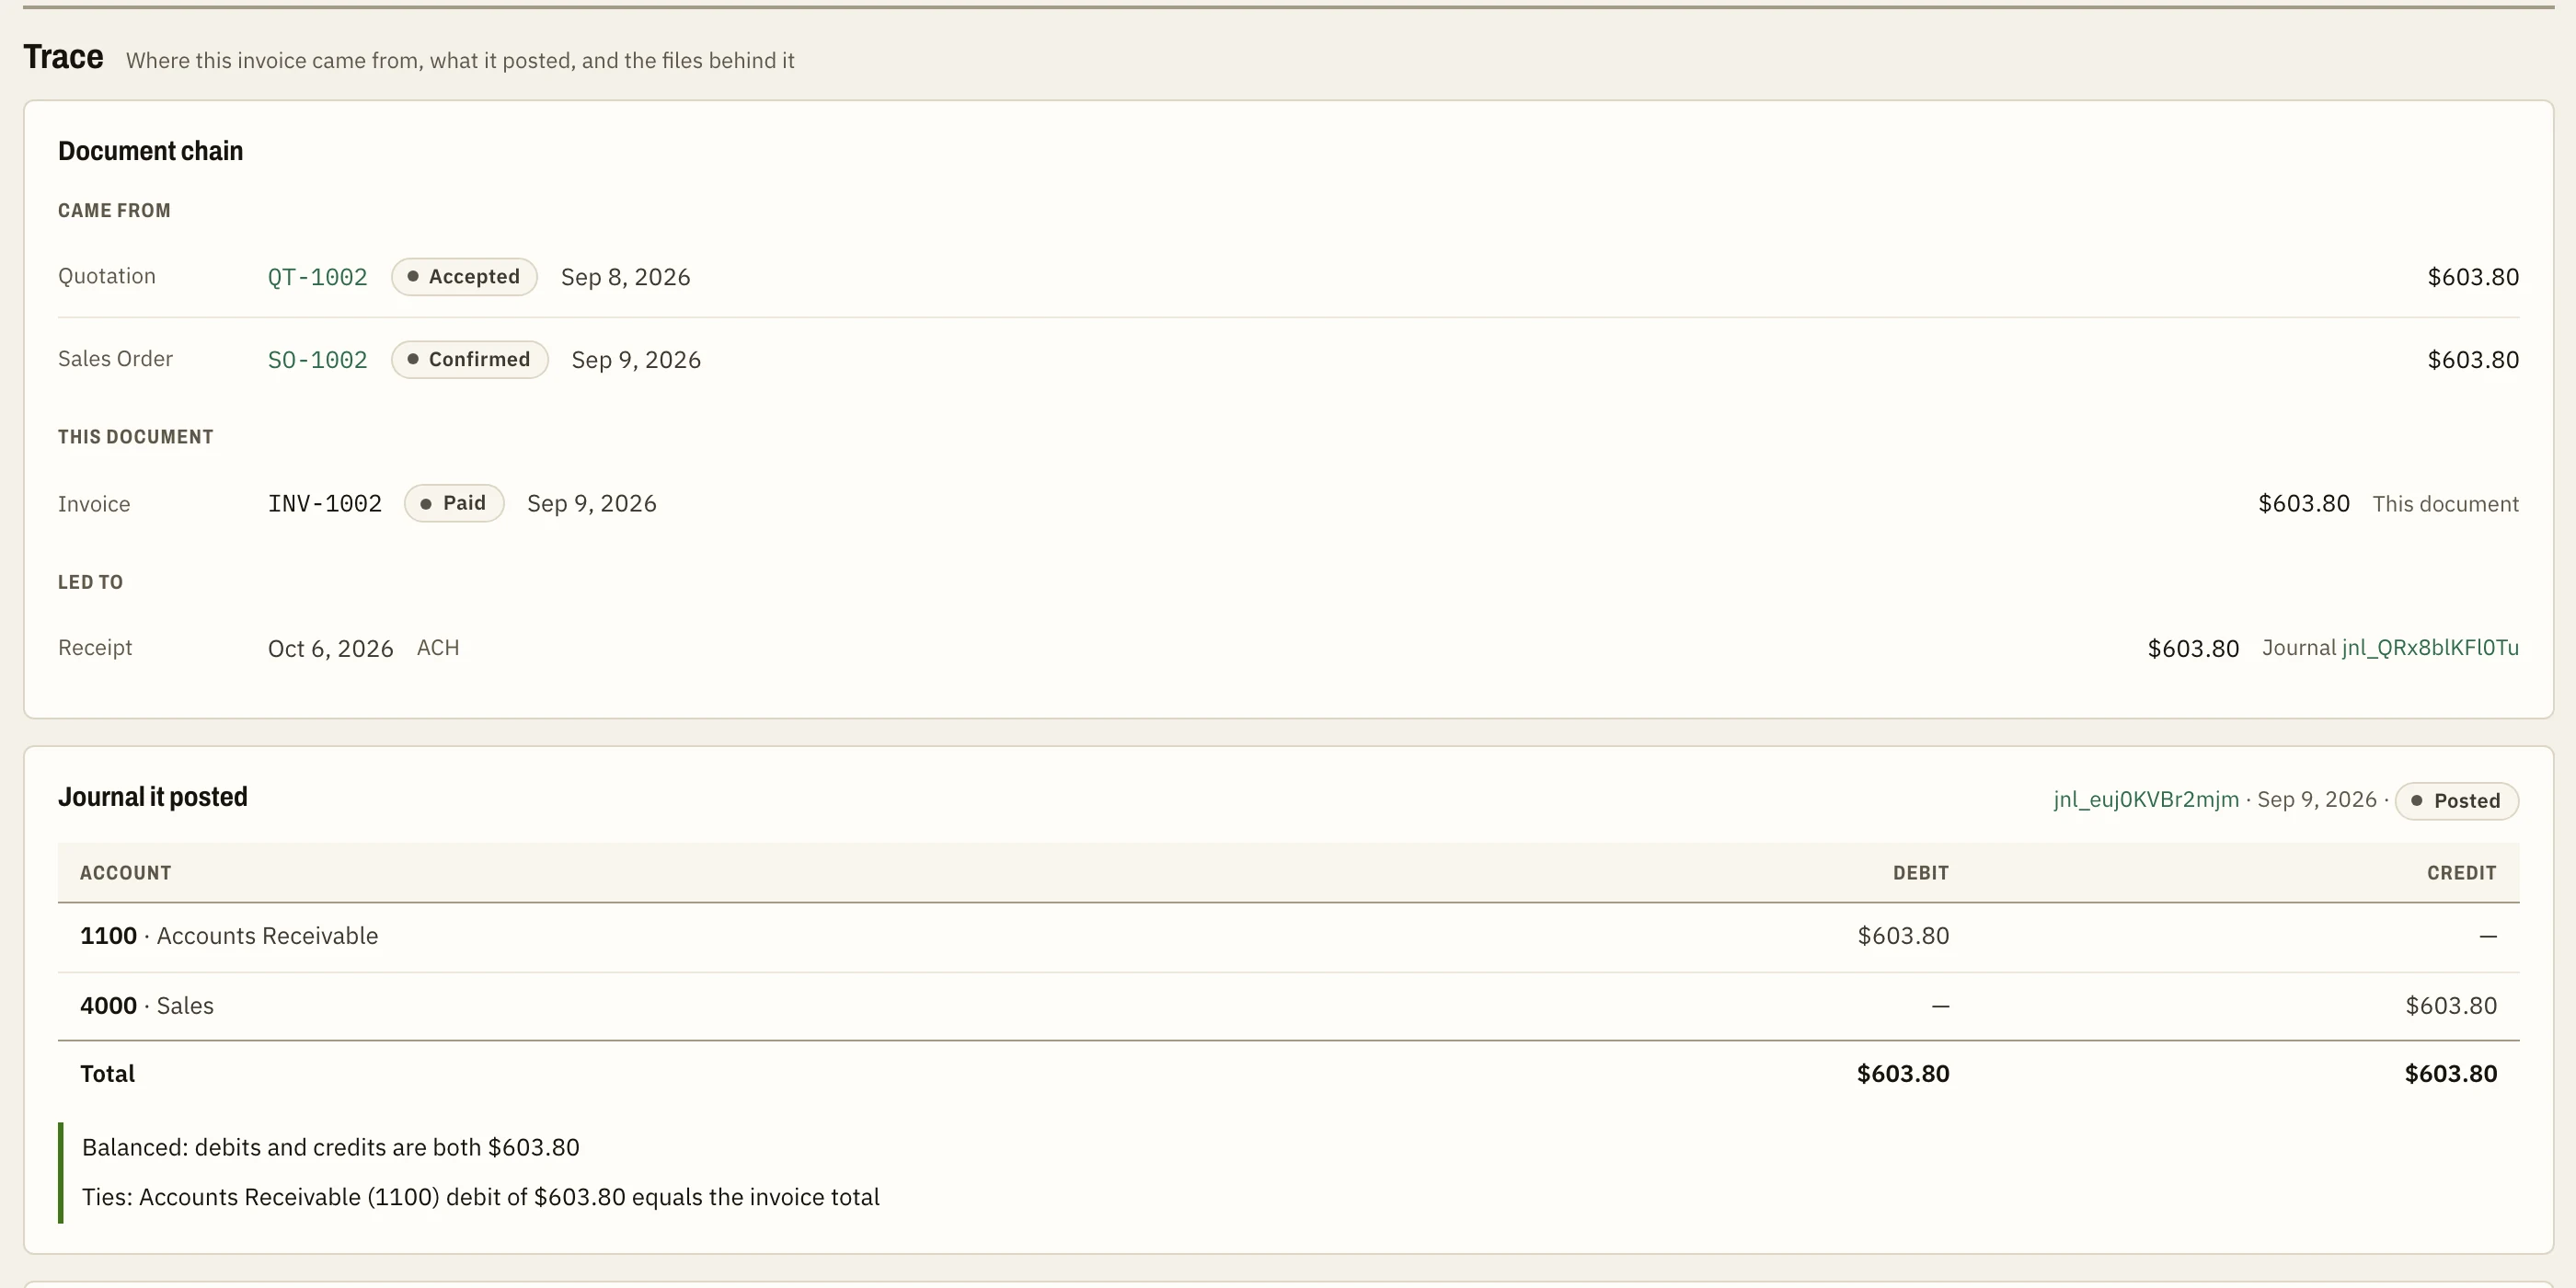This screenshot has height=1288, width=2576.
Task: Click the 'Ties: Accounts Receivable' note
Action: tap(481, 1198)
